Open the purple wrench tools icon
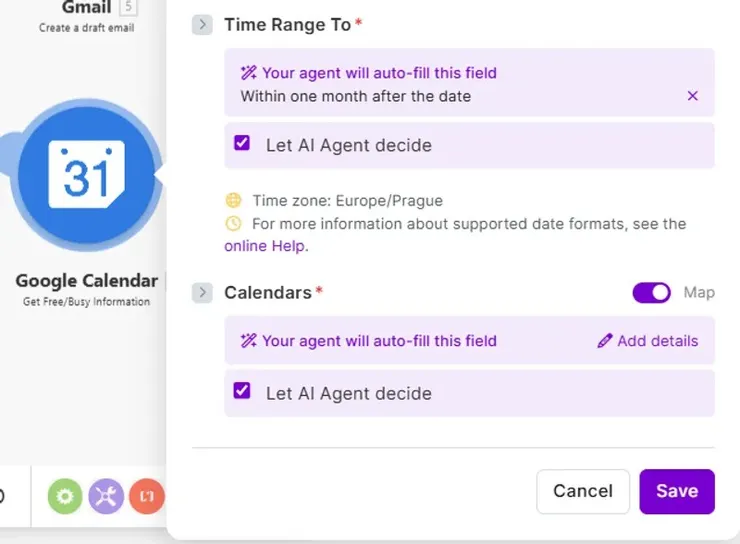The height and width of the screenshot is (544, 740). coord(106,496)
